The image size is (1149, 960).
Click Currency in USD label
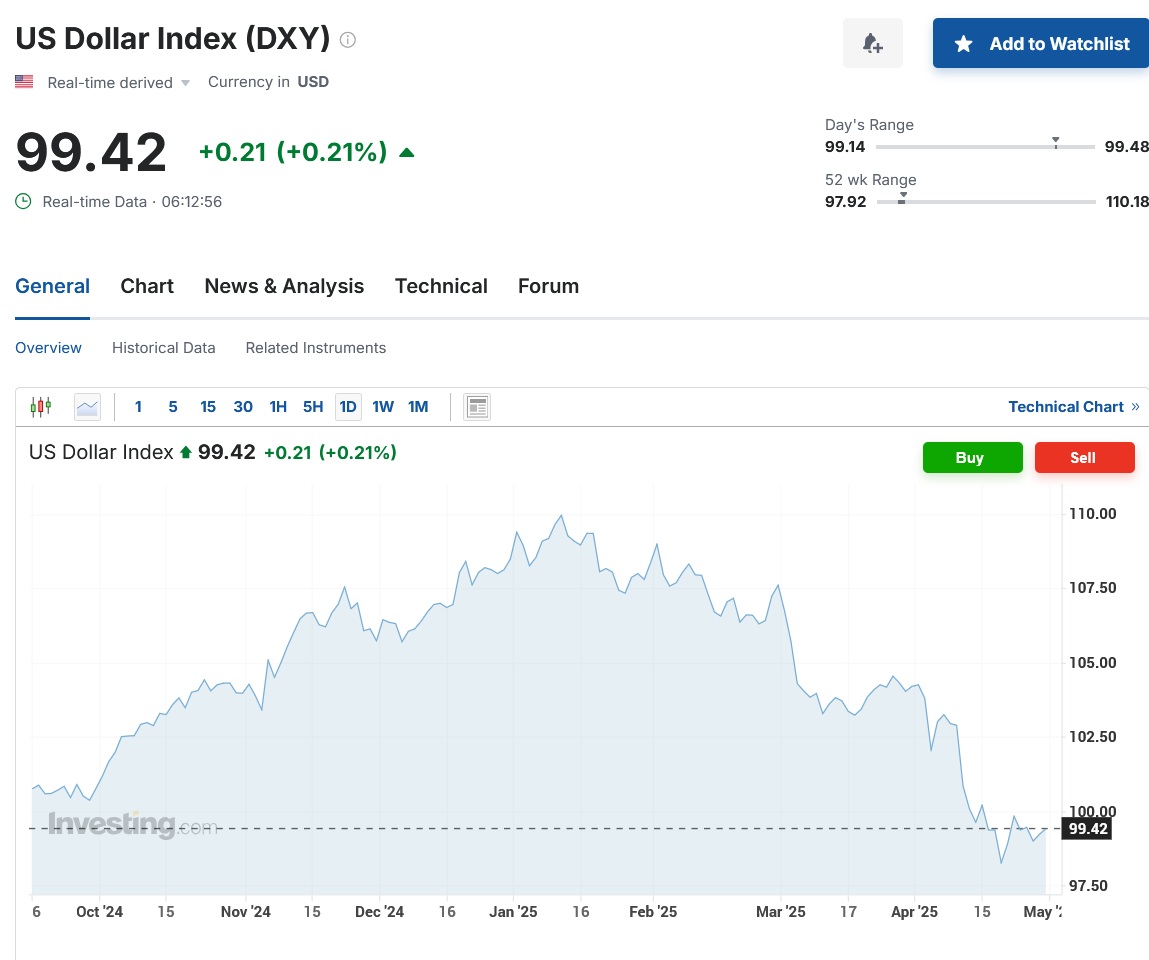pyautogui.click(x=268, y=82)
